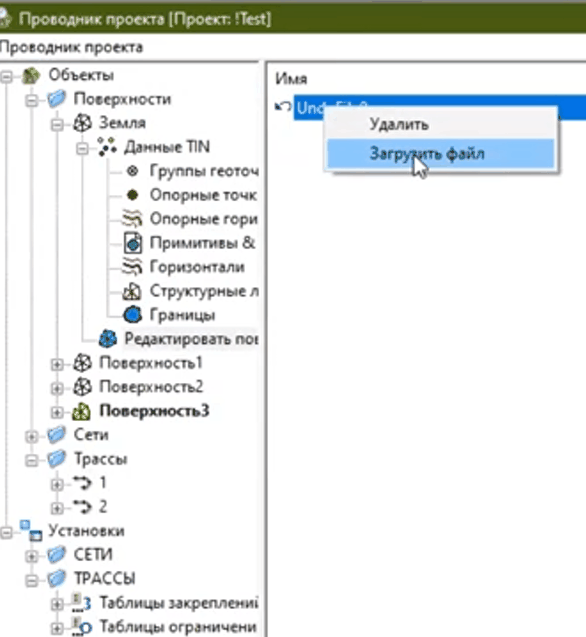Select Поверхность2 in the tree
The width and height of the screenshot is (586, 637).
point(151,387)
